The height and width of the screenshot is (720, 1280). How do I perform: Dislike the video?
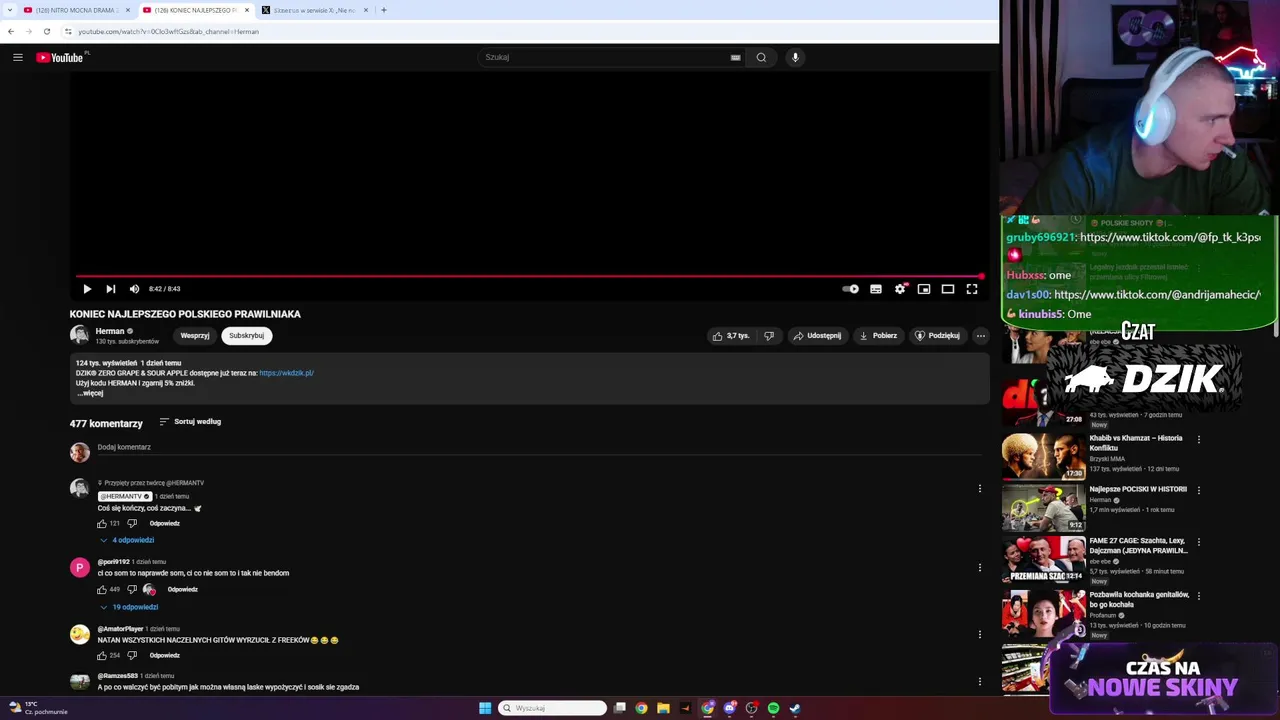769,336
